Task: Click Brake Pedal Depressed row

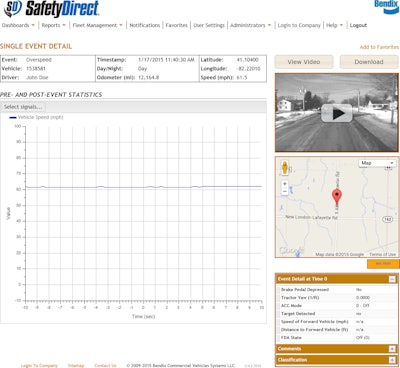Action: [337, 290]
